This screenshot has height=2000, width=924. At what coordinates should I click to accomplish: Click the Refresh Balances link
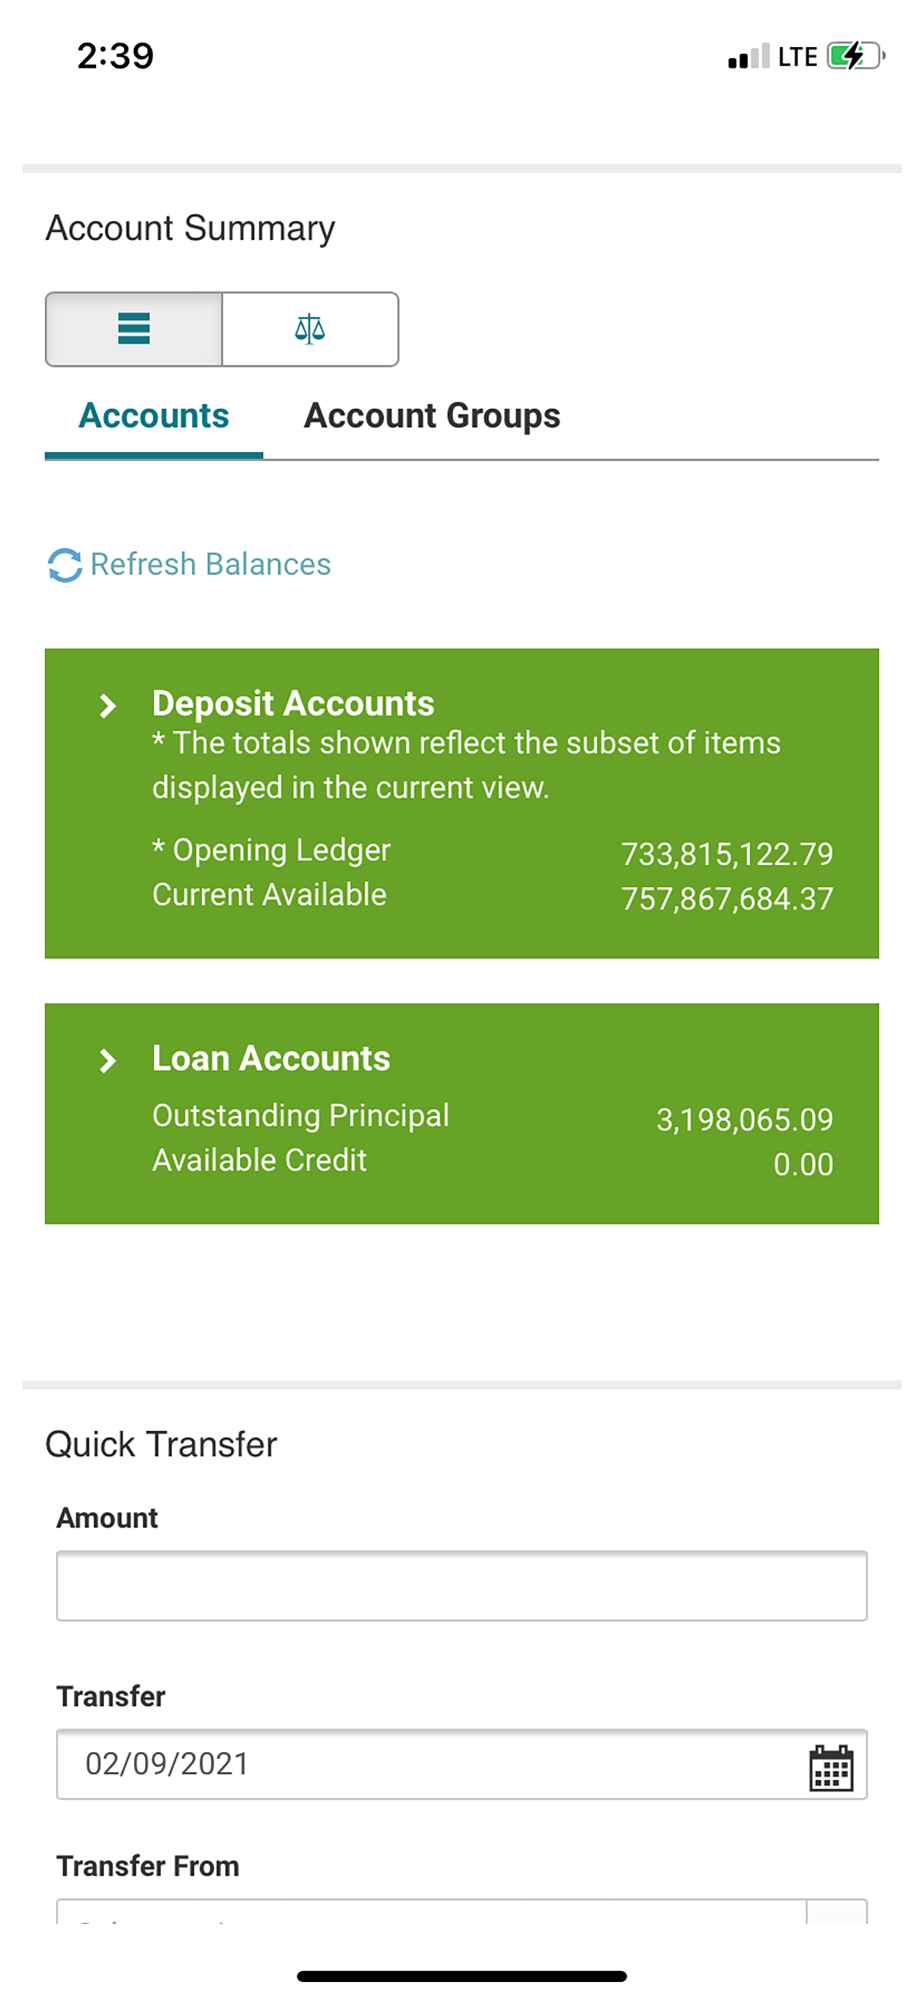[210, 564]
